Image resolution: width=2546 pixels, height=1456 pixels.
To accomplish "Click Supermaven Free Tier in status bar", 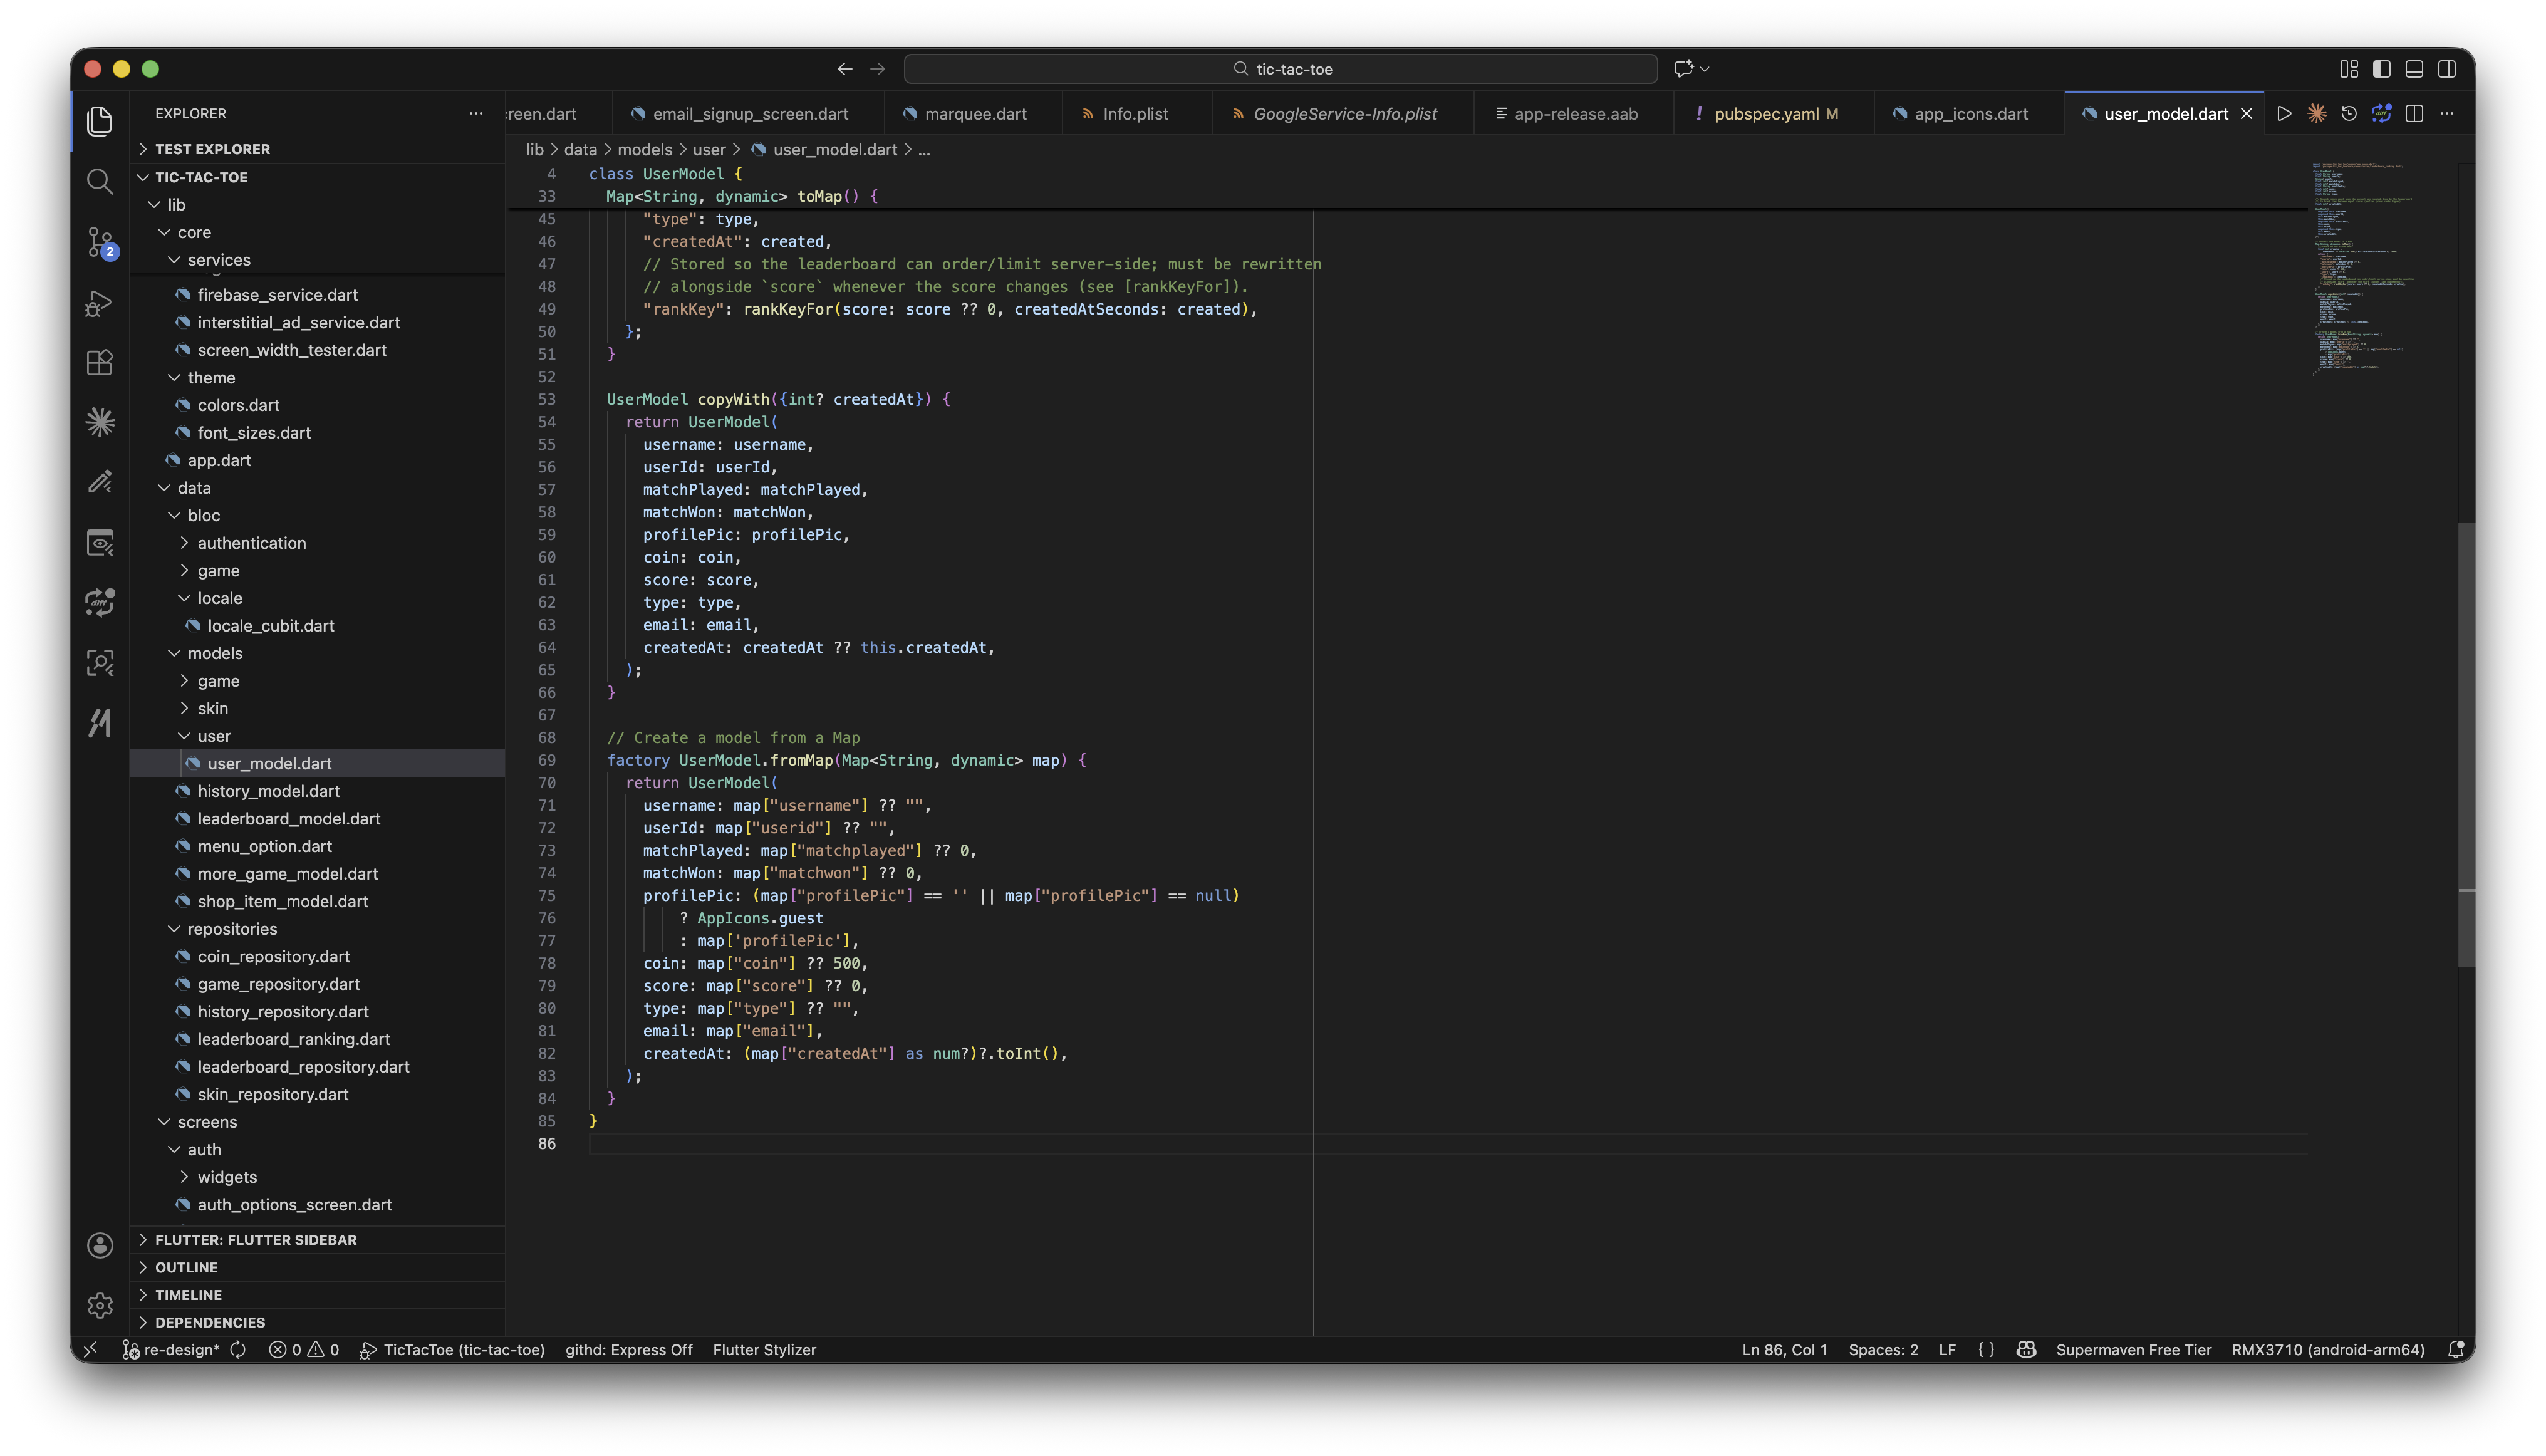I will click(2133, 1350).
